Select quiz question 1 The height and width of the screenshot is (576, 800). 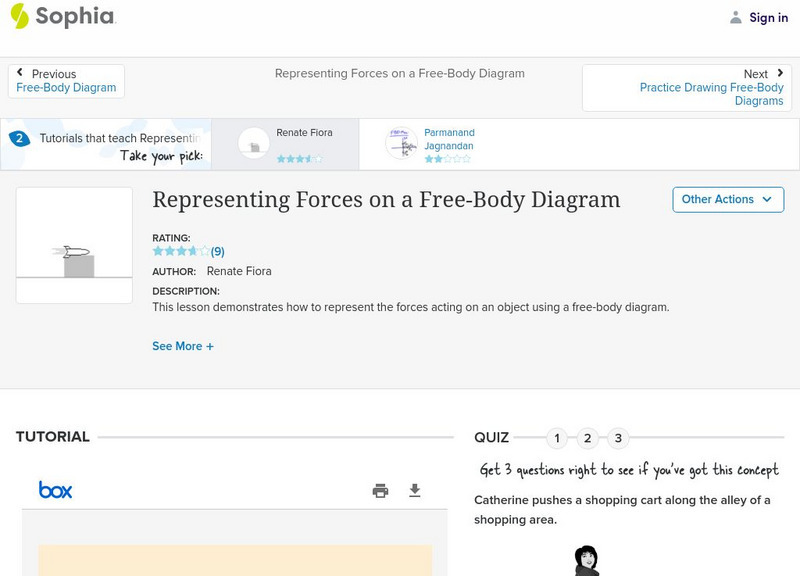(x=557, y=438)
